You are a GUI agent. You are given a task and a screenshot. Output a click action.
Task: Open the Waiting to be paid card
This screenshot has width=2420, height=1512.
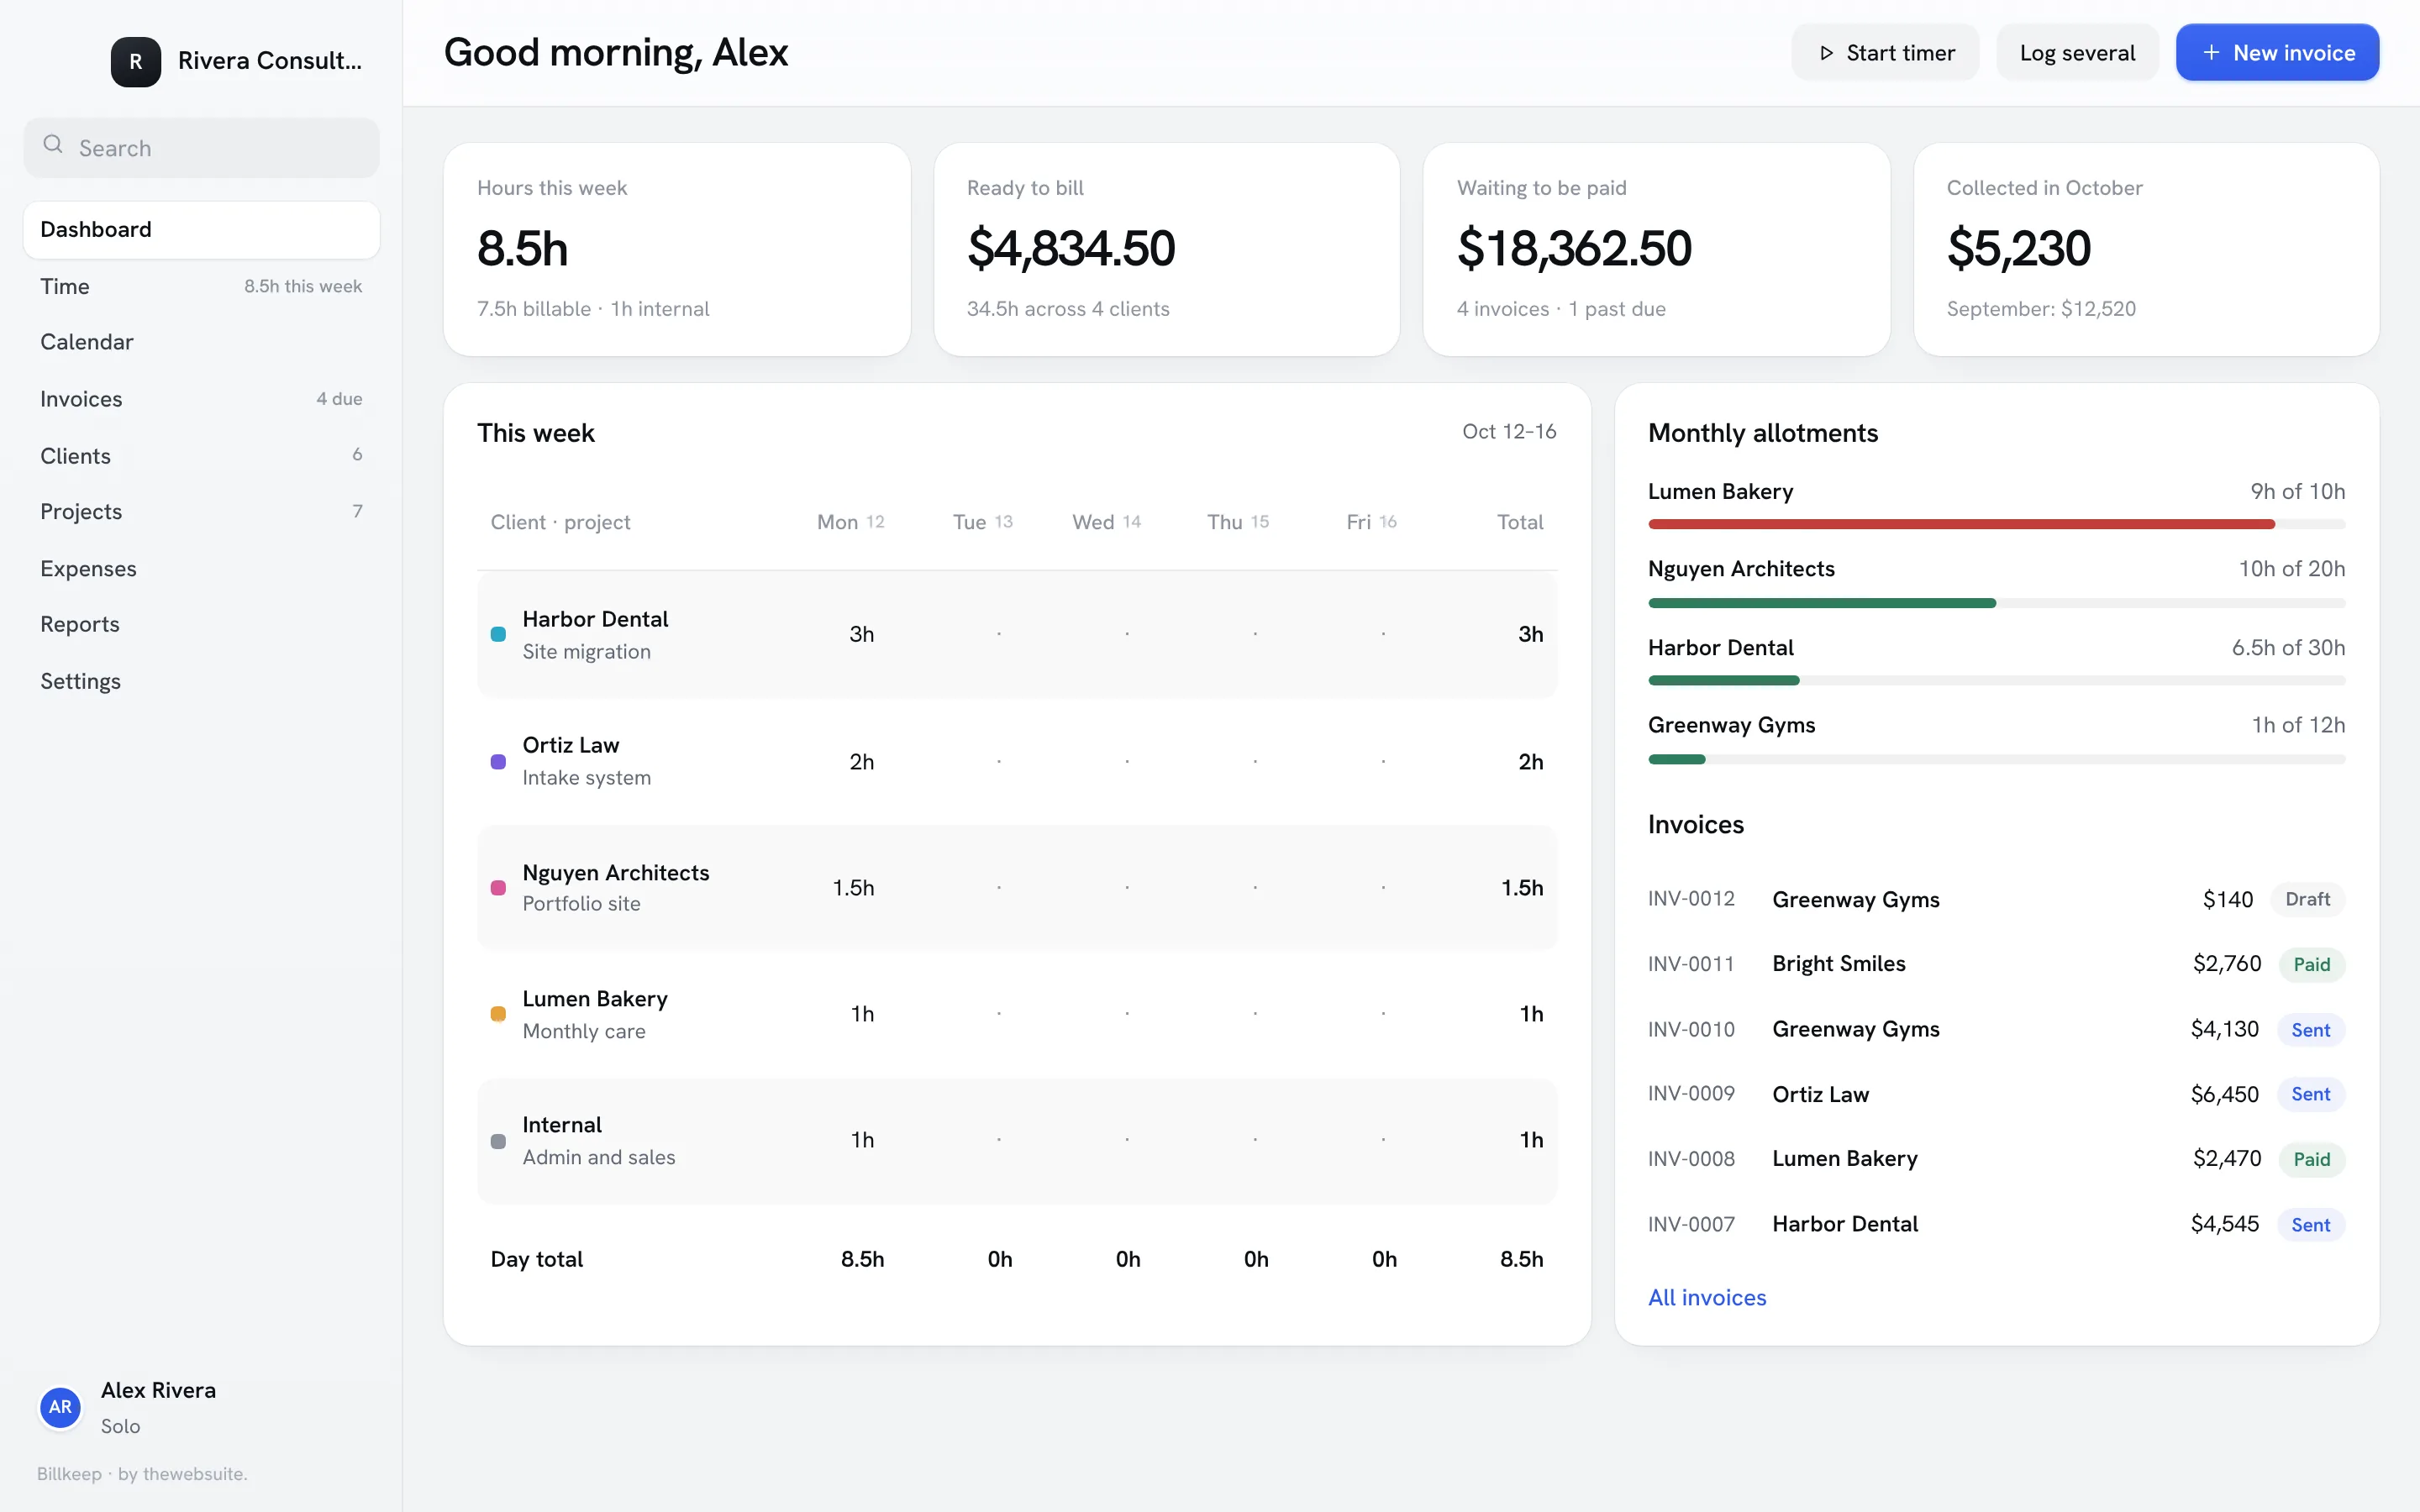click(1656, 249)
